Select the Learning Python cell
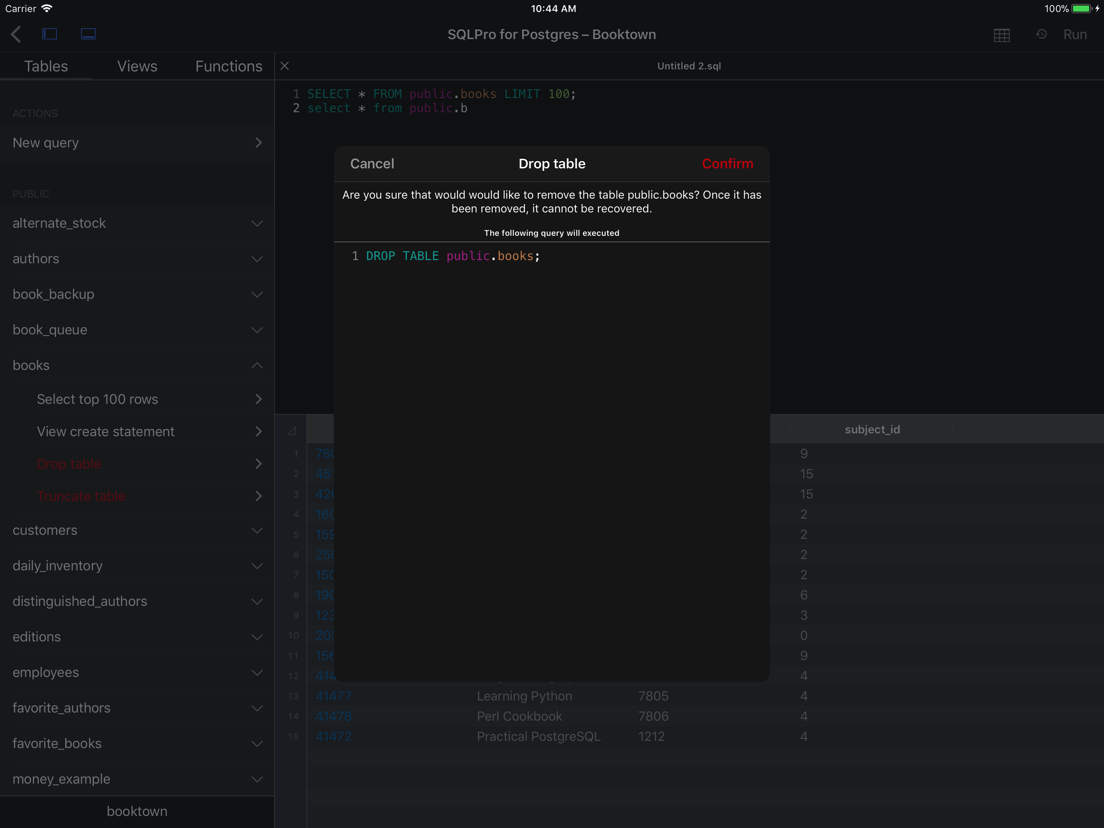The width and height of the screenshot is (1104, 828). point(525,696)
